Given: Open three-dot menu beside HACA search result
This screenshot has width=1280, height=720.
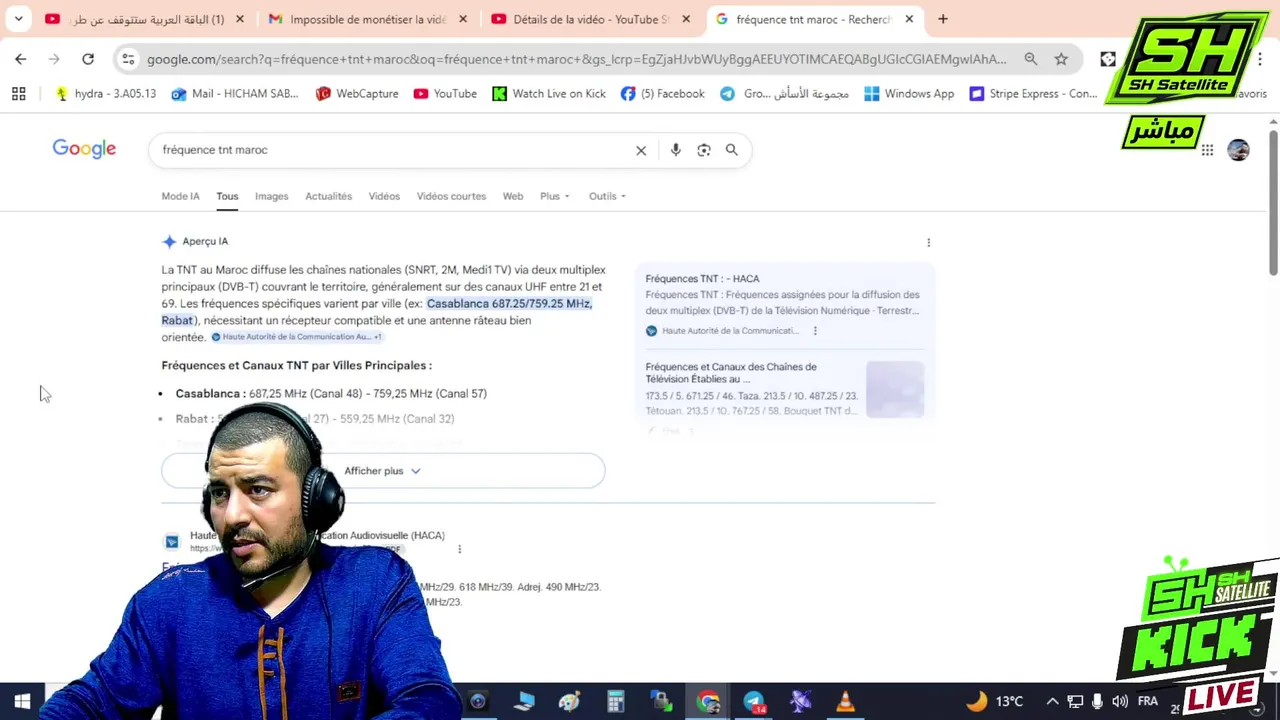Looking at the screenshot, I should 459,549.
